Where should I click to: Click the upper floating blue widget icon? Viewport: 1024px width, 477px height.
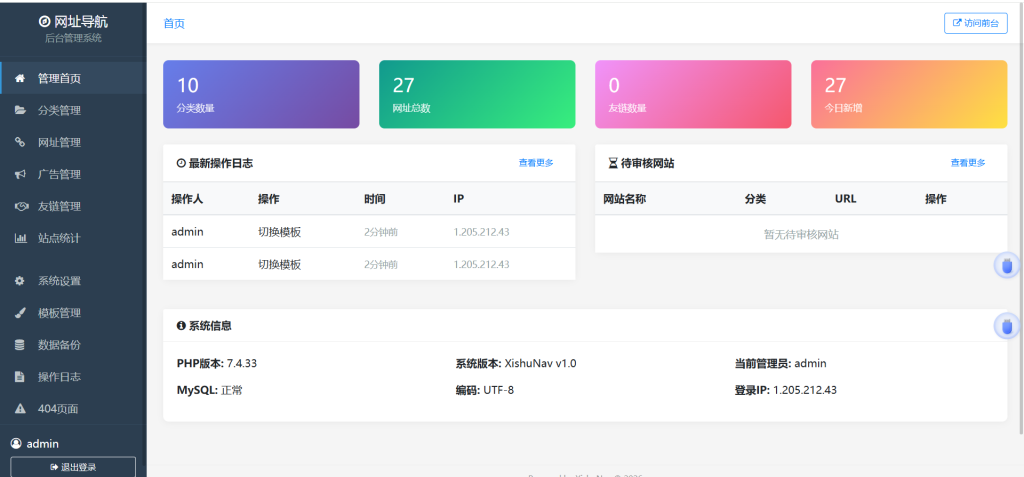1006,265
